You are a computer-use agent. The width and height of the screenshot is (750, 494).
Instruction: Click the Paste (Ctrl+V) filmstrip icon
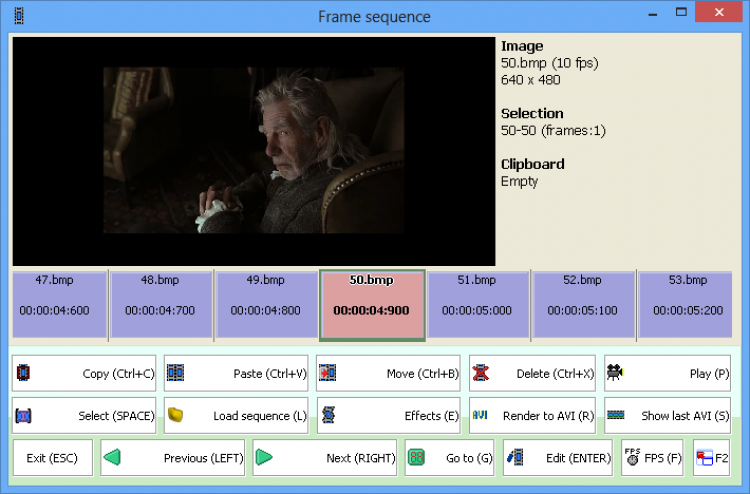[x=176, y=373]
